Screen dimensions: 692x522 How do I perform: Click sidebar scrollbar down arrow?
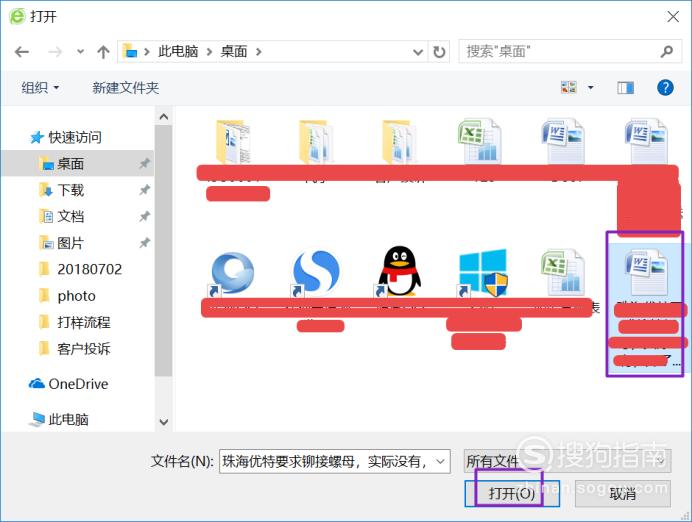[x=164, y=422]
